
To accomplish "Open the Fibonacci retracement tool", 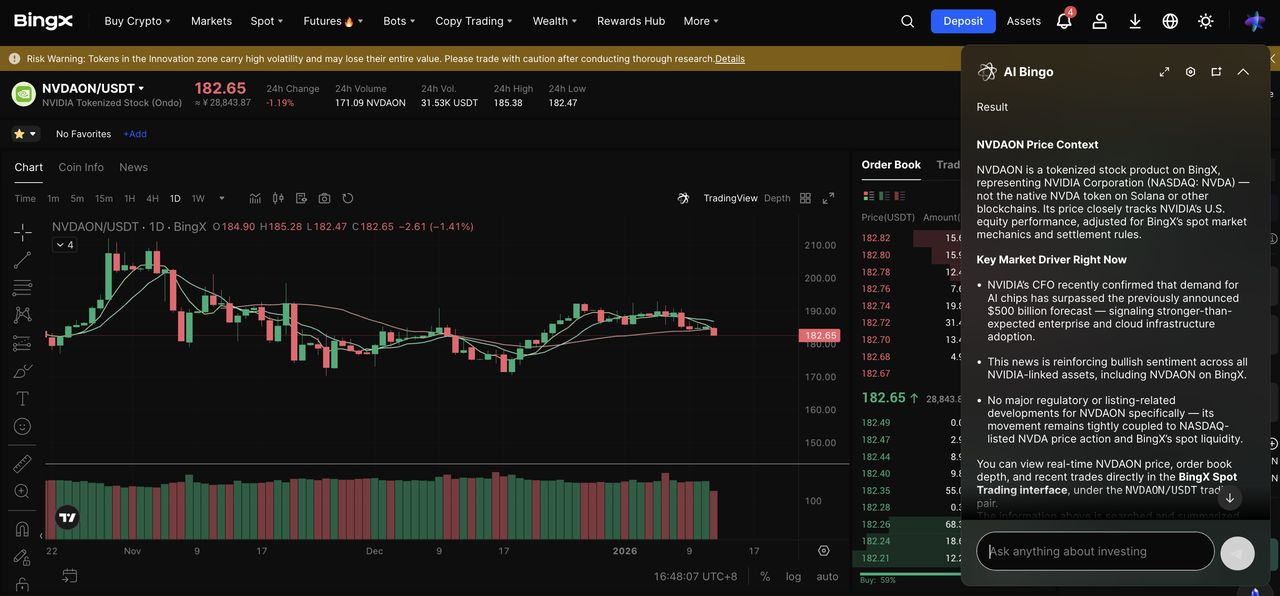I will [x=22, y=288].
